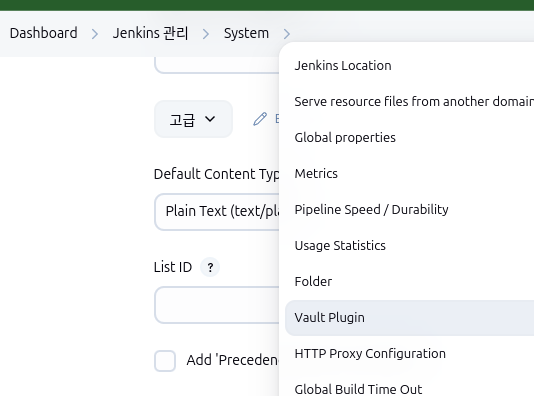Focus the List ID input field
The height and width of the screenshot is (396, 534).
[217, 305]
